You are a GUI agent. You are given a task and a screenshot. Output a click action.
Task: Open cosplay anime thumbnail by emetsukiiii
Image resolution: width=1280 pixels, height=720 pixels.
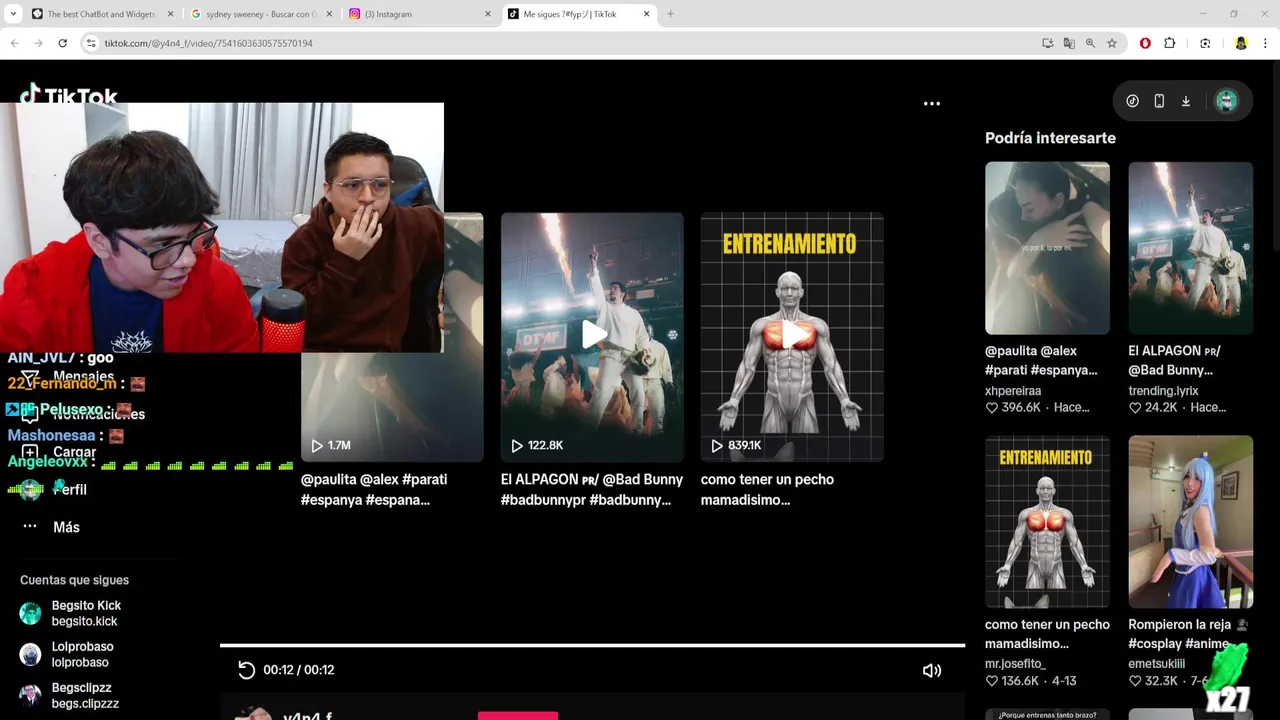click(x=1190, y=521)
